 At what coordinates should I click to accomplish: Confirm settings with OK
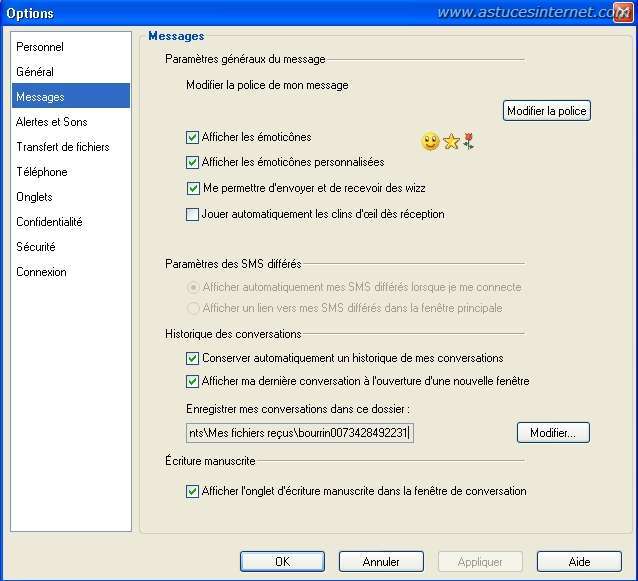(282, 561)
